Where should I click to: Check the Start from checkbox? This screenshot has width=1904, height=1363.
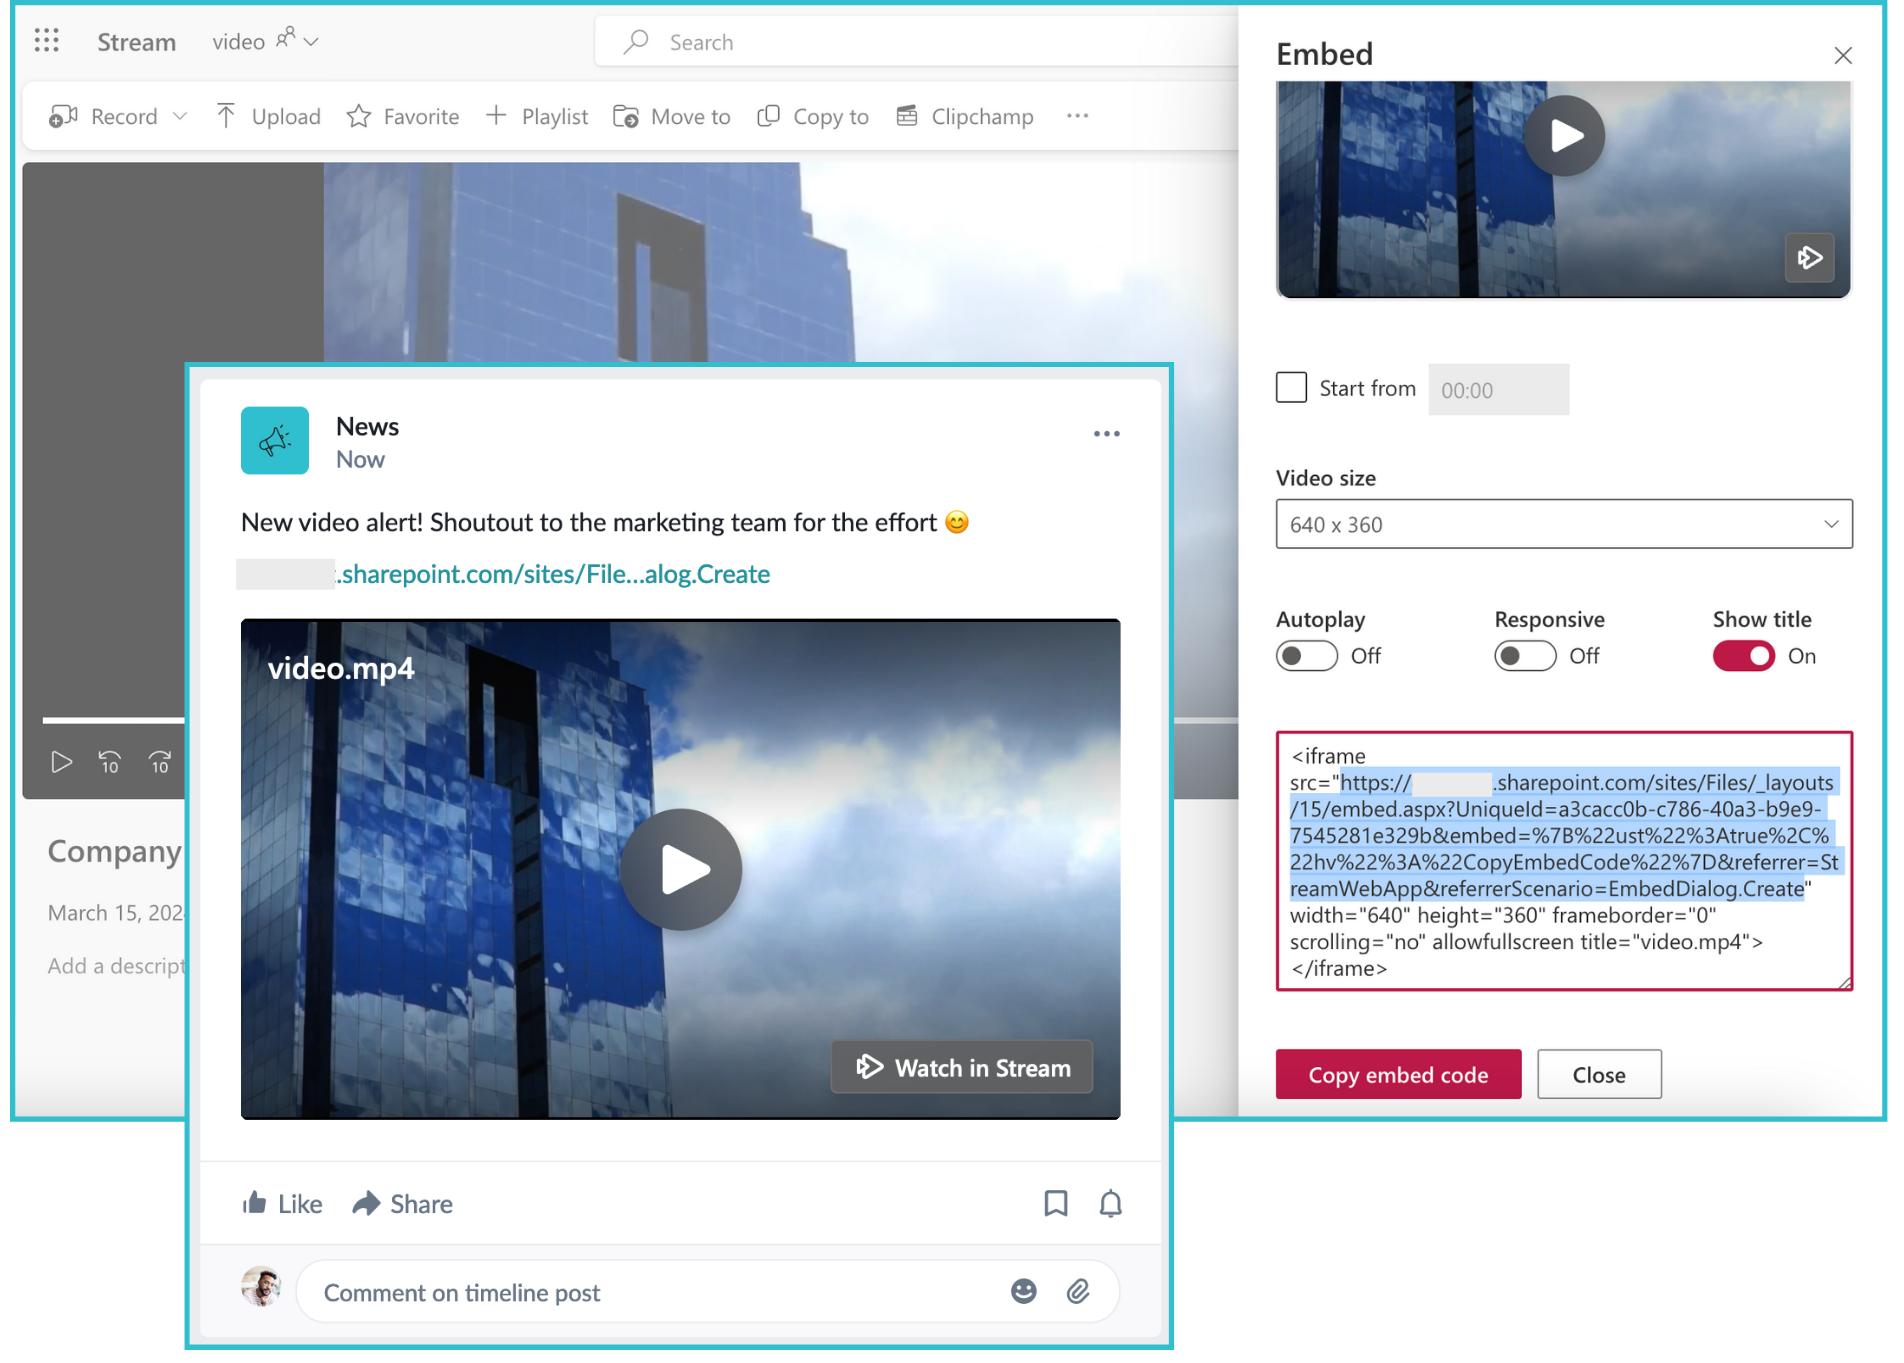[x=1291, y=387]
